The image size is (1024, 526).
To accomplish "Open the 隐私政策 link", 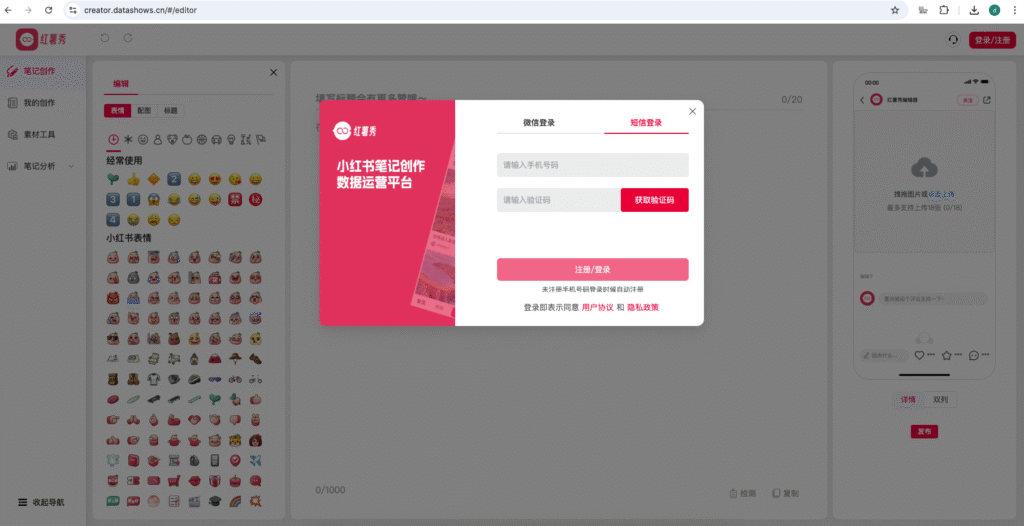I will click(643, 307).
